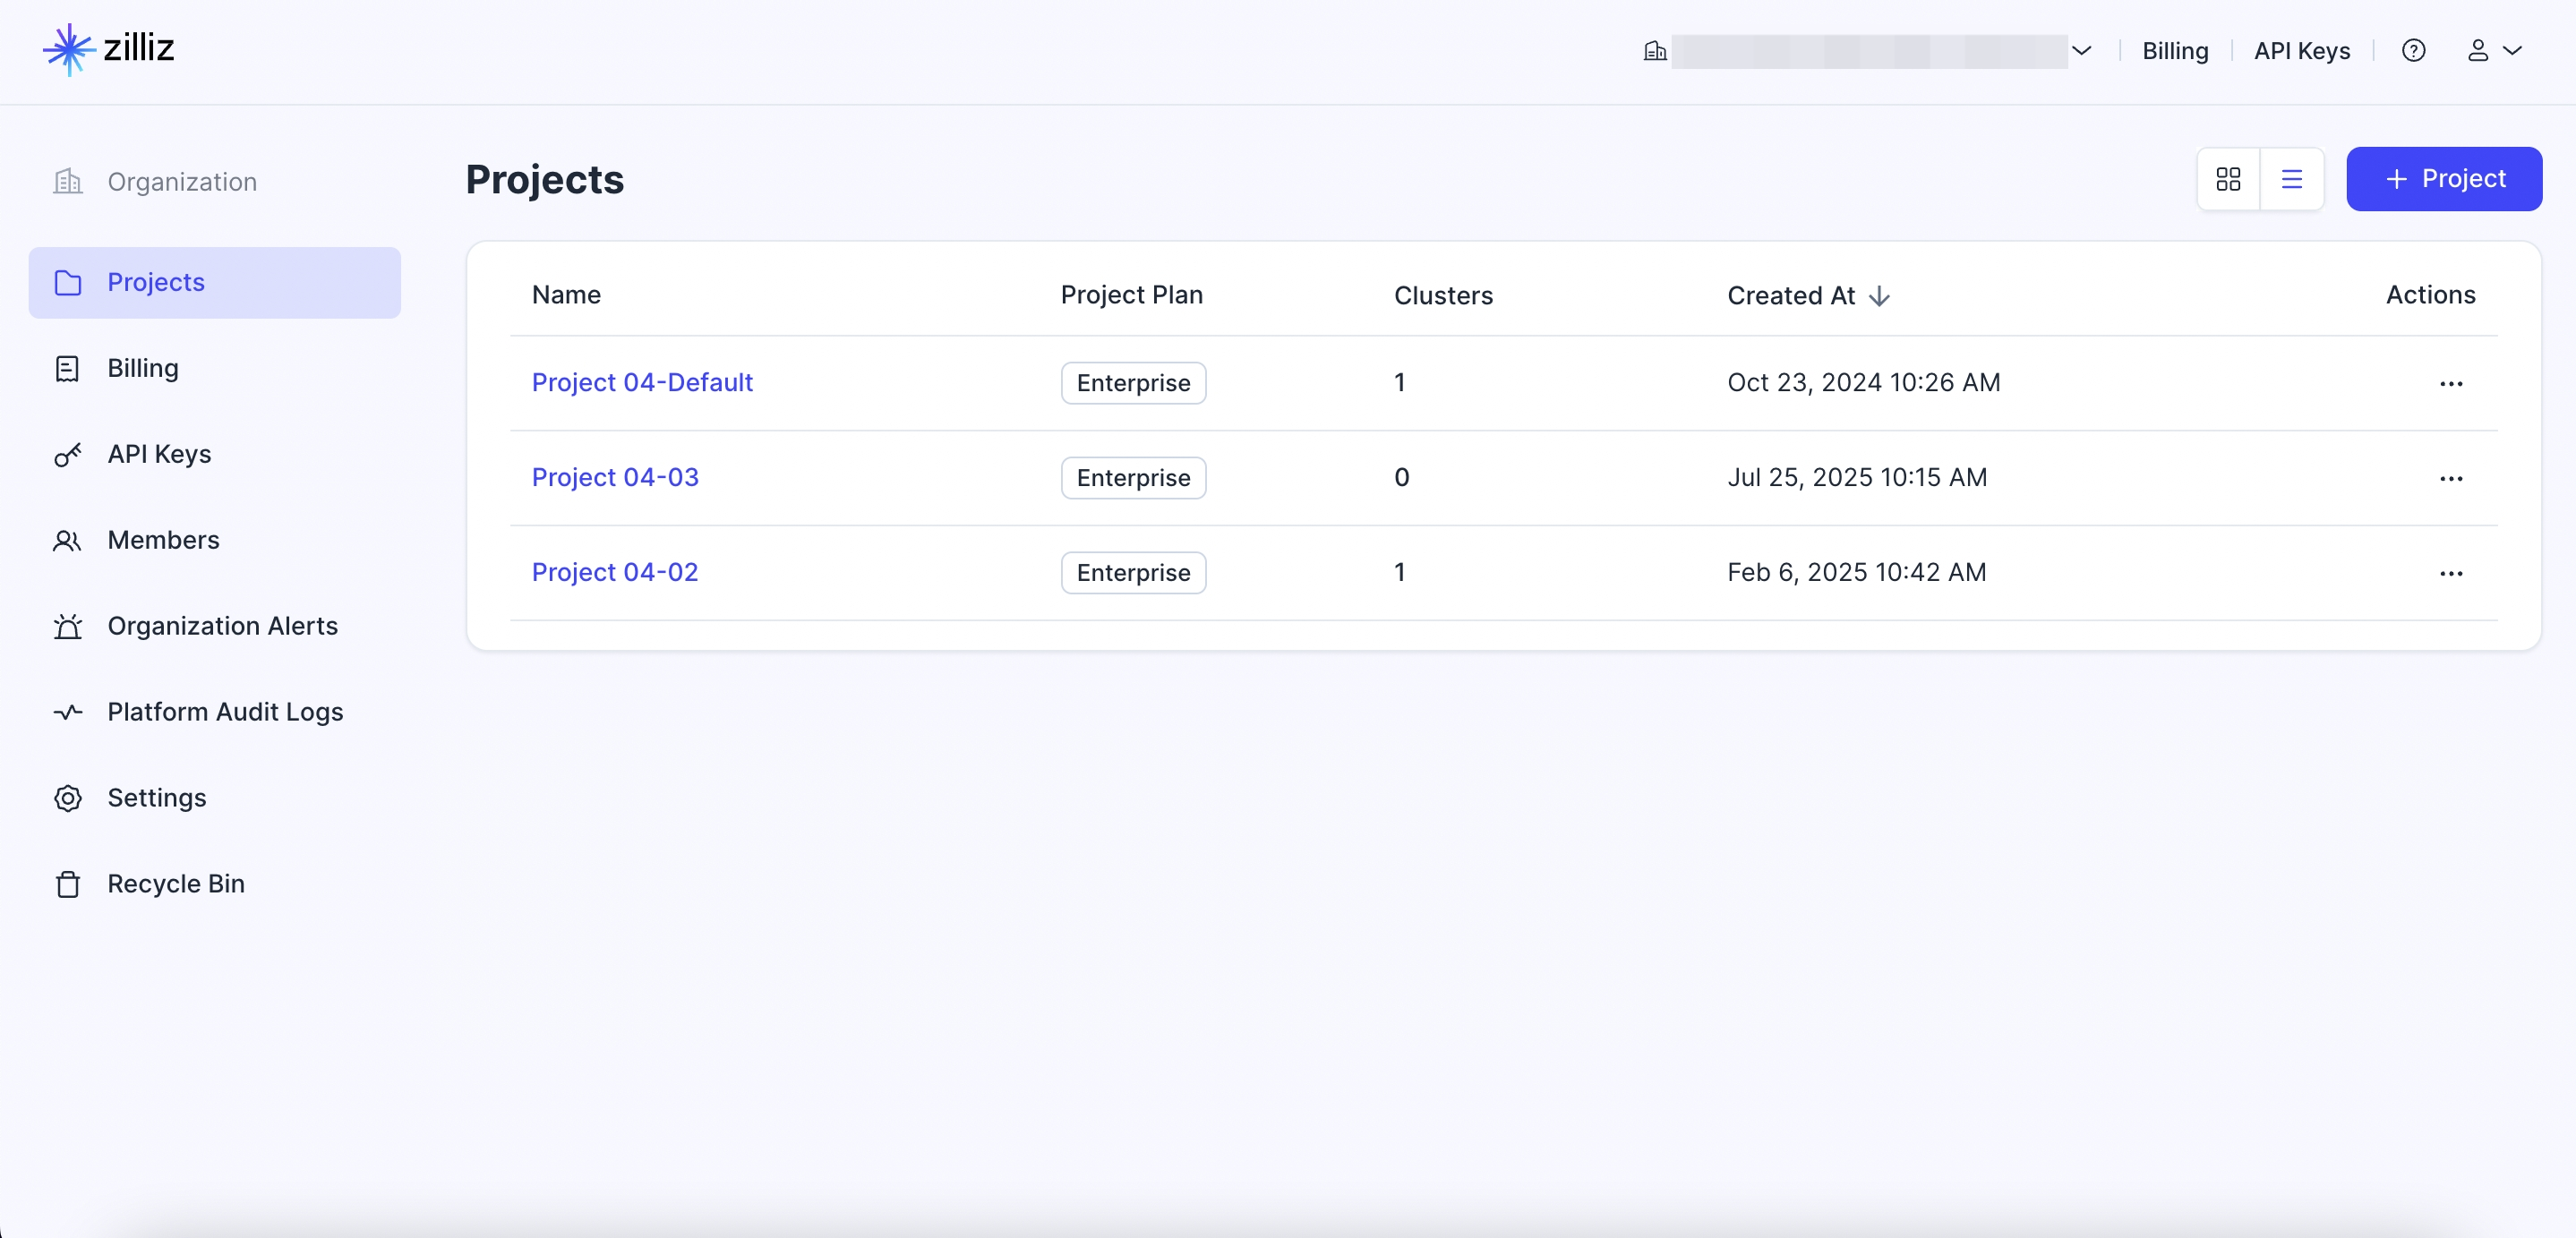Screen dimensions: 2576x1238
Task: Open the user account dropdown
Action: point(2494,51)
